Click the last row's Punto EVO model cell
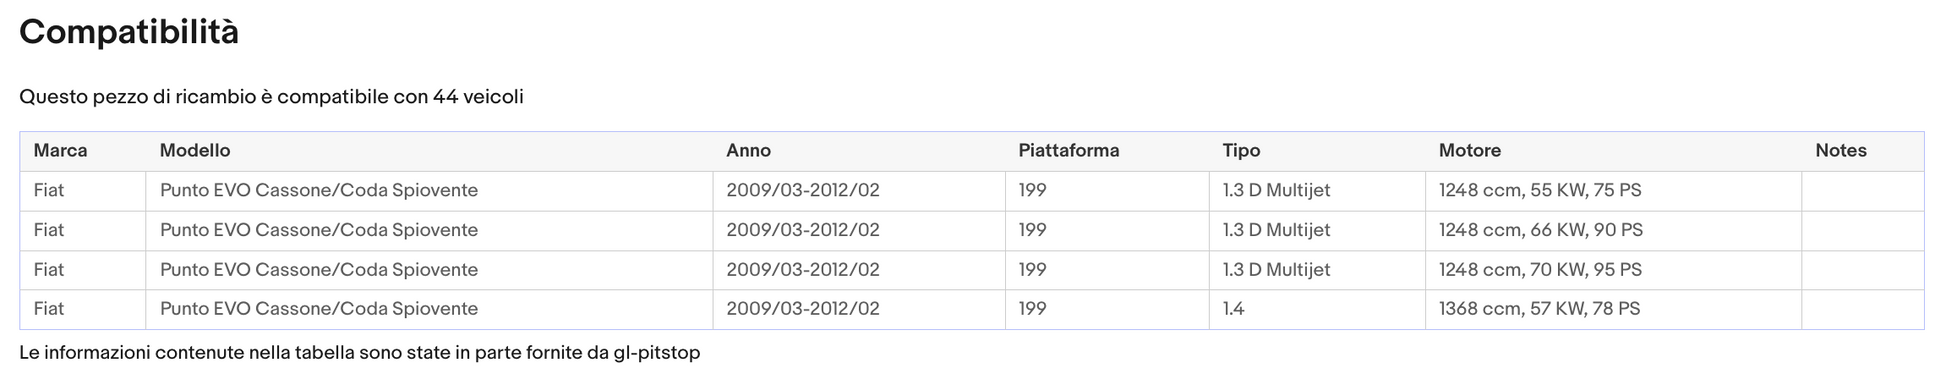Image resolution: width=1946 pixels, height=374 pixels. pos(429,309)
